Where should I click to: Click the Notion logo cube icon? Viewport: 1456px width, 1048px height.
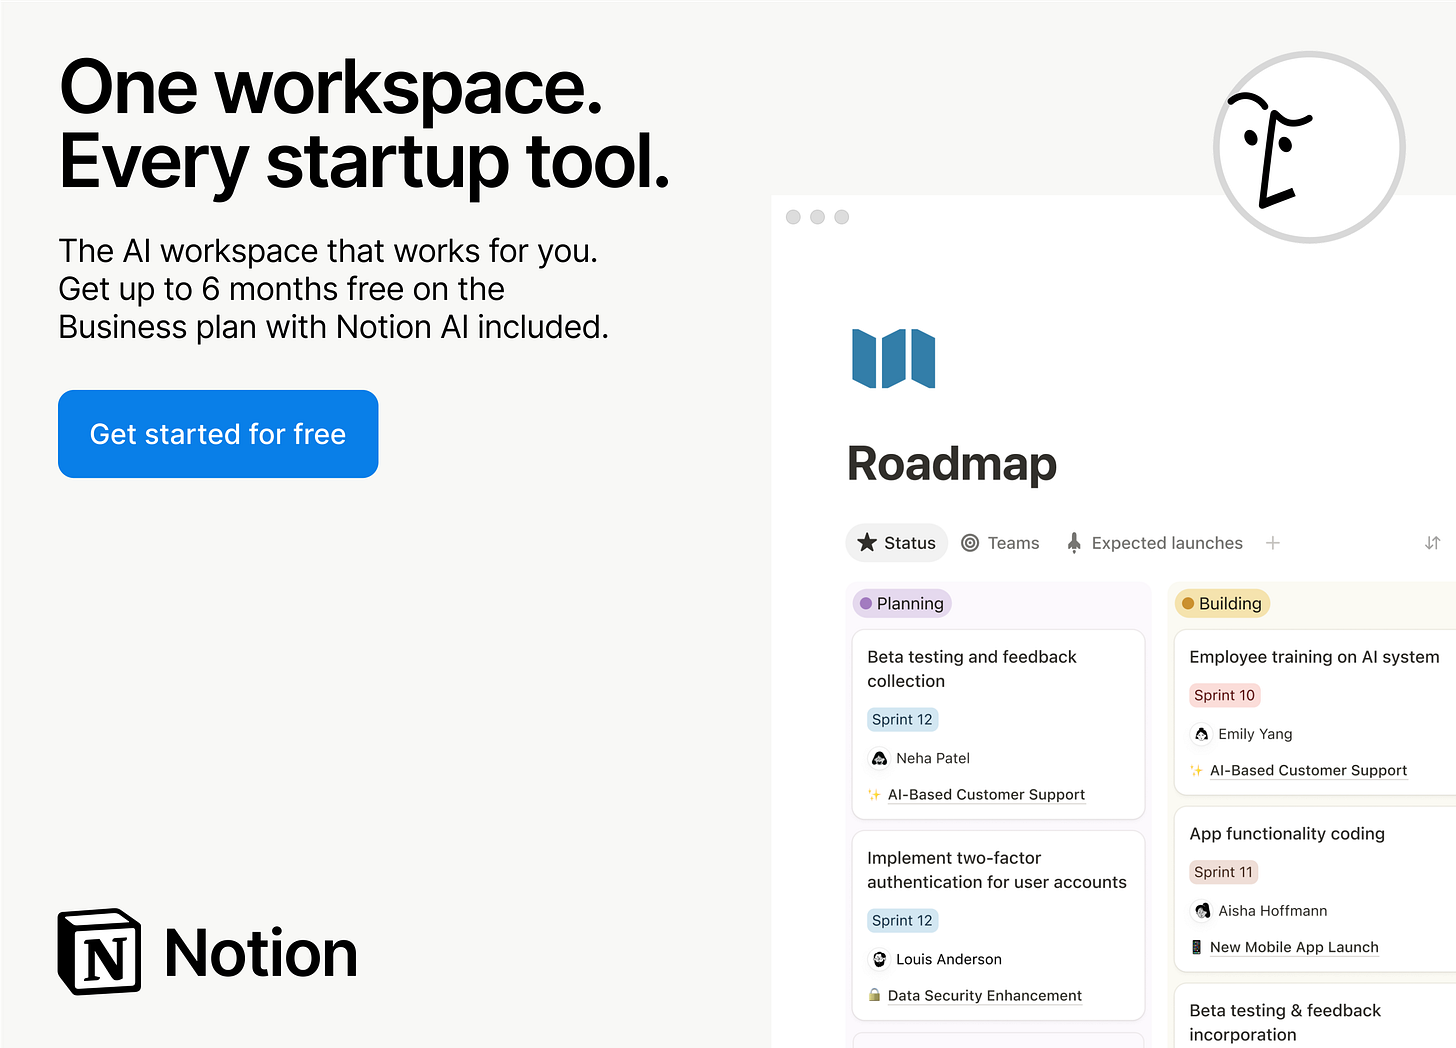pos(98,951)
